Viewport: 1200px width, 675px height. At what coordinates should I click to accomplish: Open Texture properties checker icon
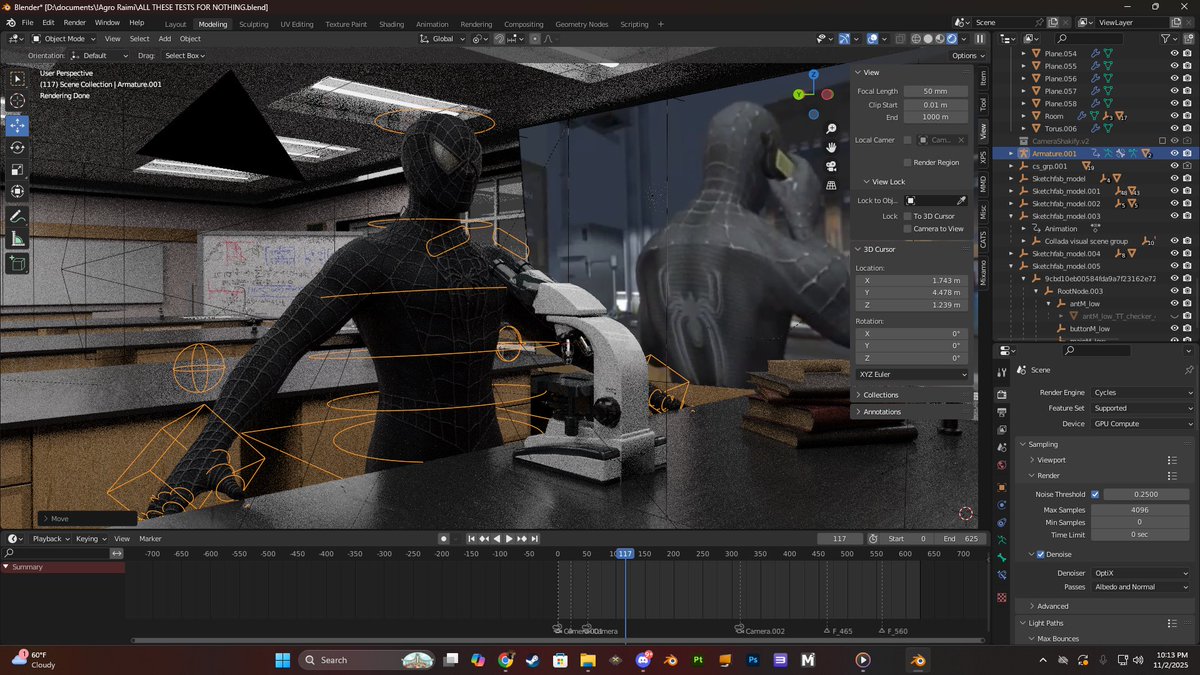pyautogui.click(x=1002, y=597)
